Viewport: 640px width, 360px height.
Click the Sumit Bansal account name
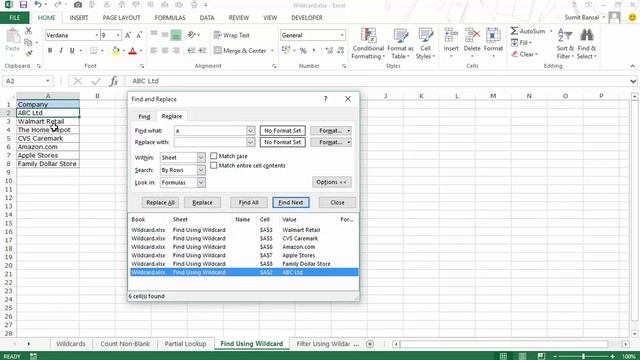pyautogui.click(x=582, y=18)
